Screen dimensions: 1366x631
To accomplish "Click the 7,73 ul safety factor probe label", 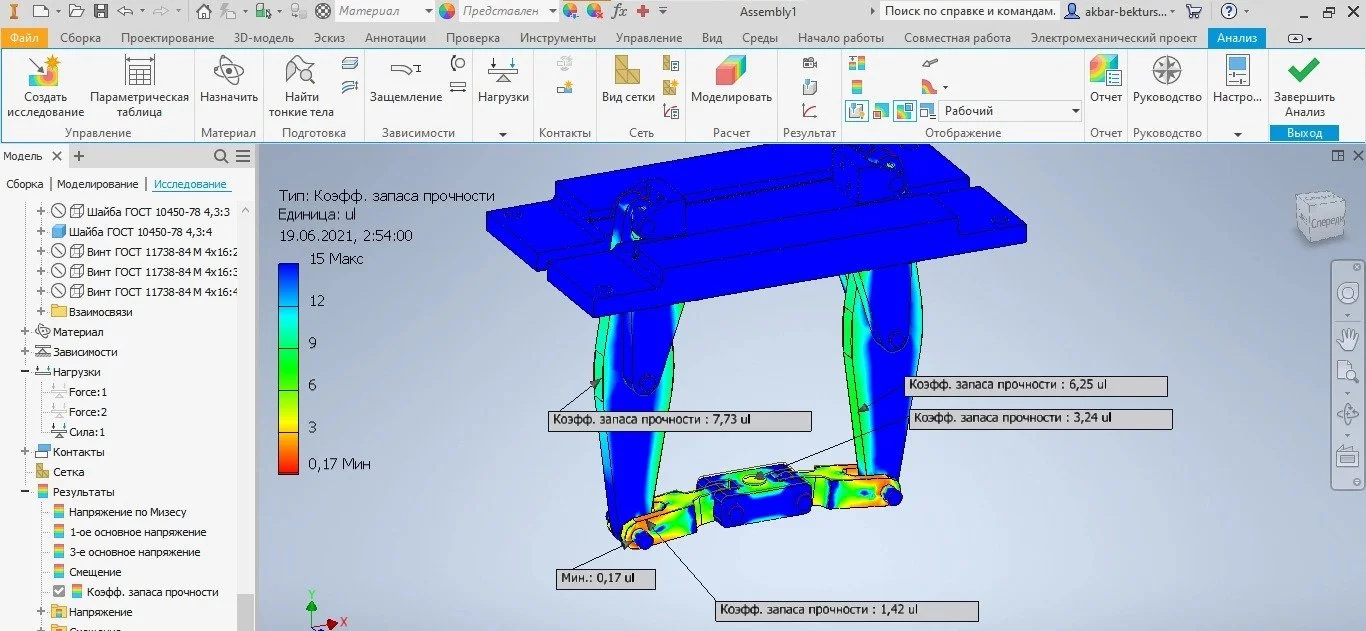I will coord(680,420).
